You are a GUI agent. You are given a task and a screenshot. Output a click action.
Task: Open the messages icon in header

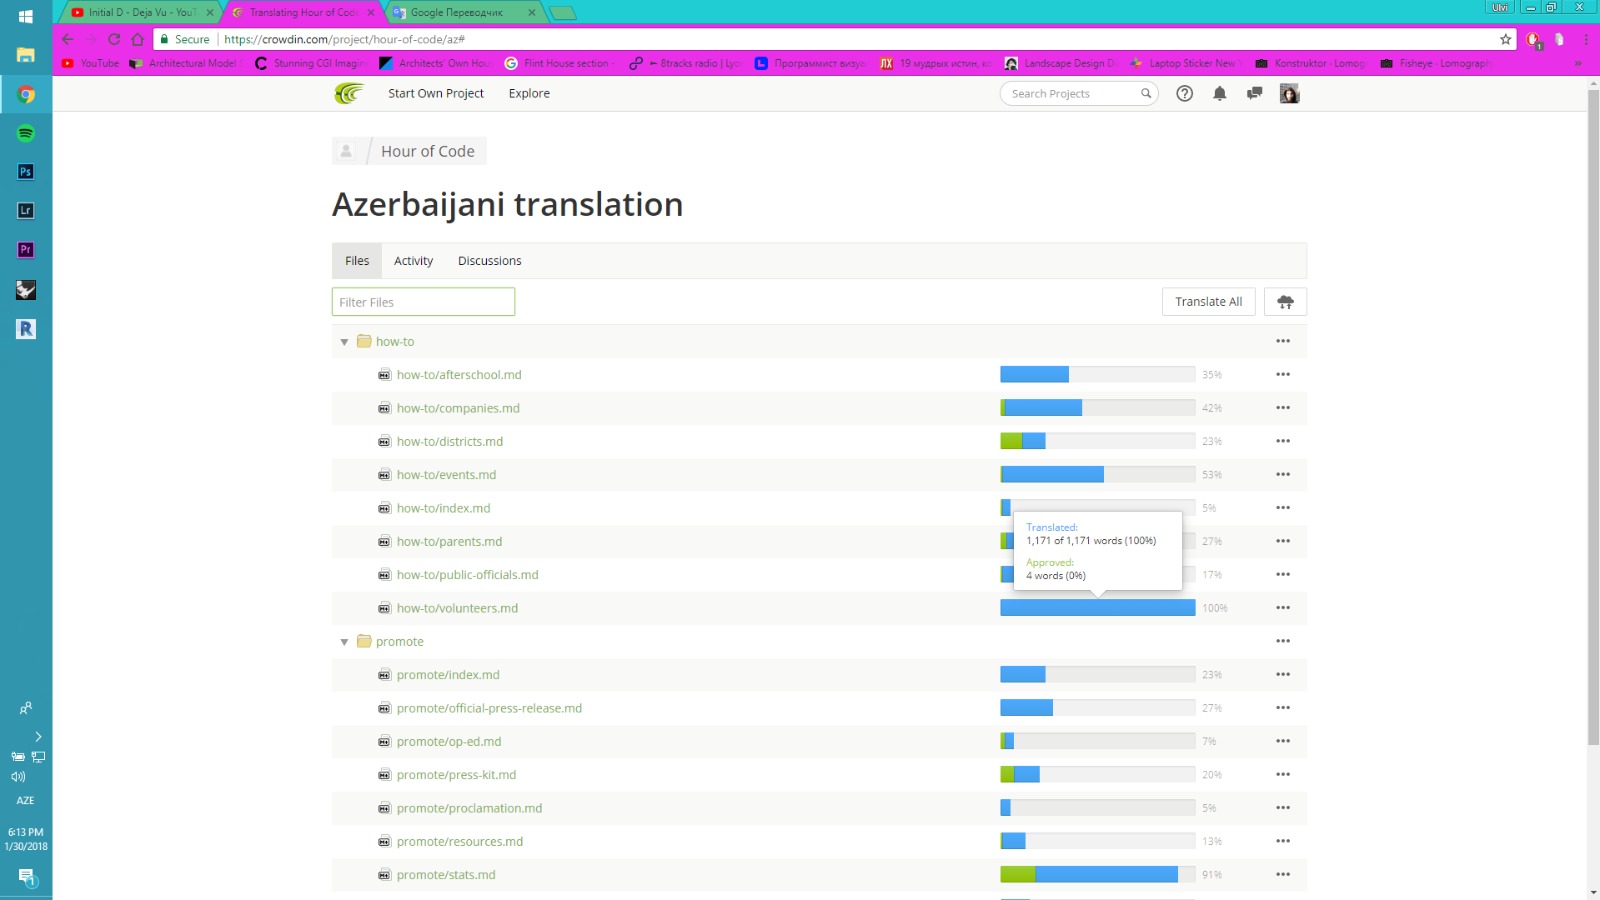pyautogui.click(x=1255, y=93)
